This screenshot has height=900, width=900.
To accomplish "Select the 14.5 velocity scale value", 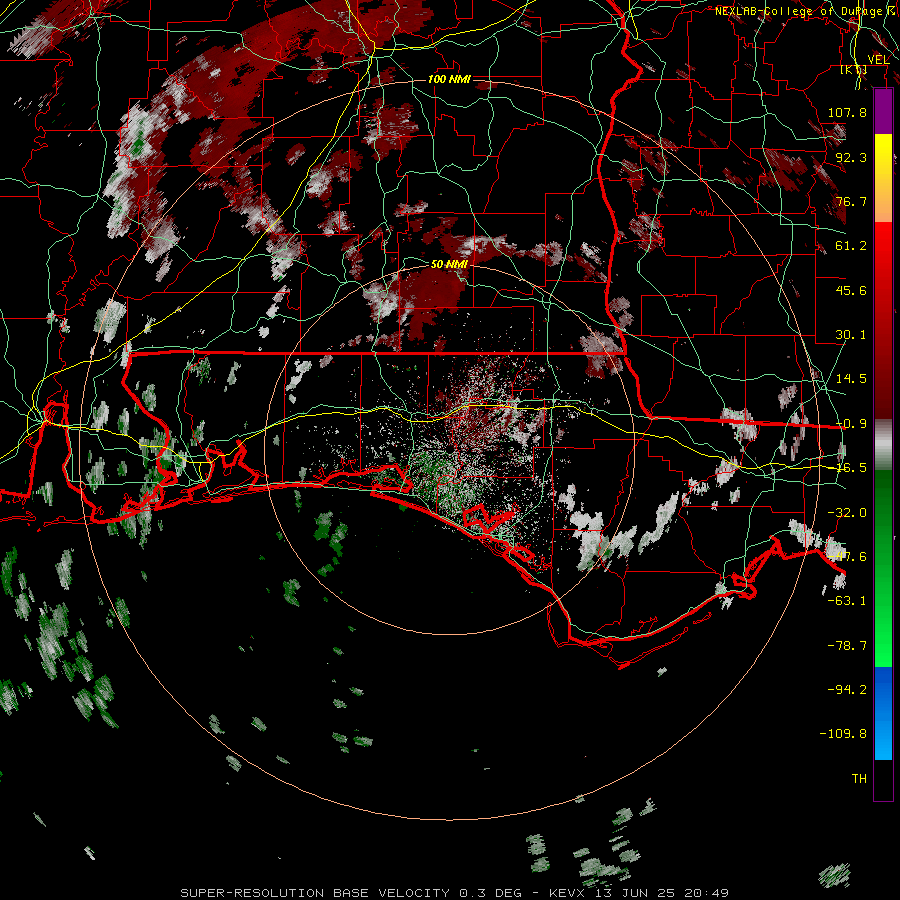I will click(x=851, y=379).
